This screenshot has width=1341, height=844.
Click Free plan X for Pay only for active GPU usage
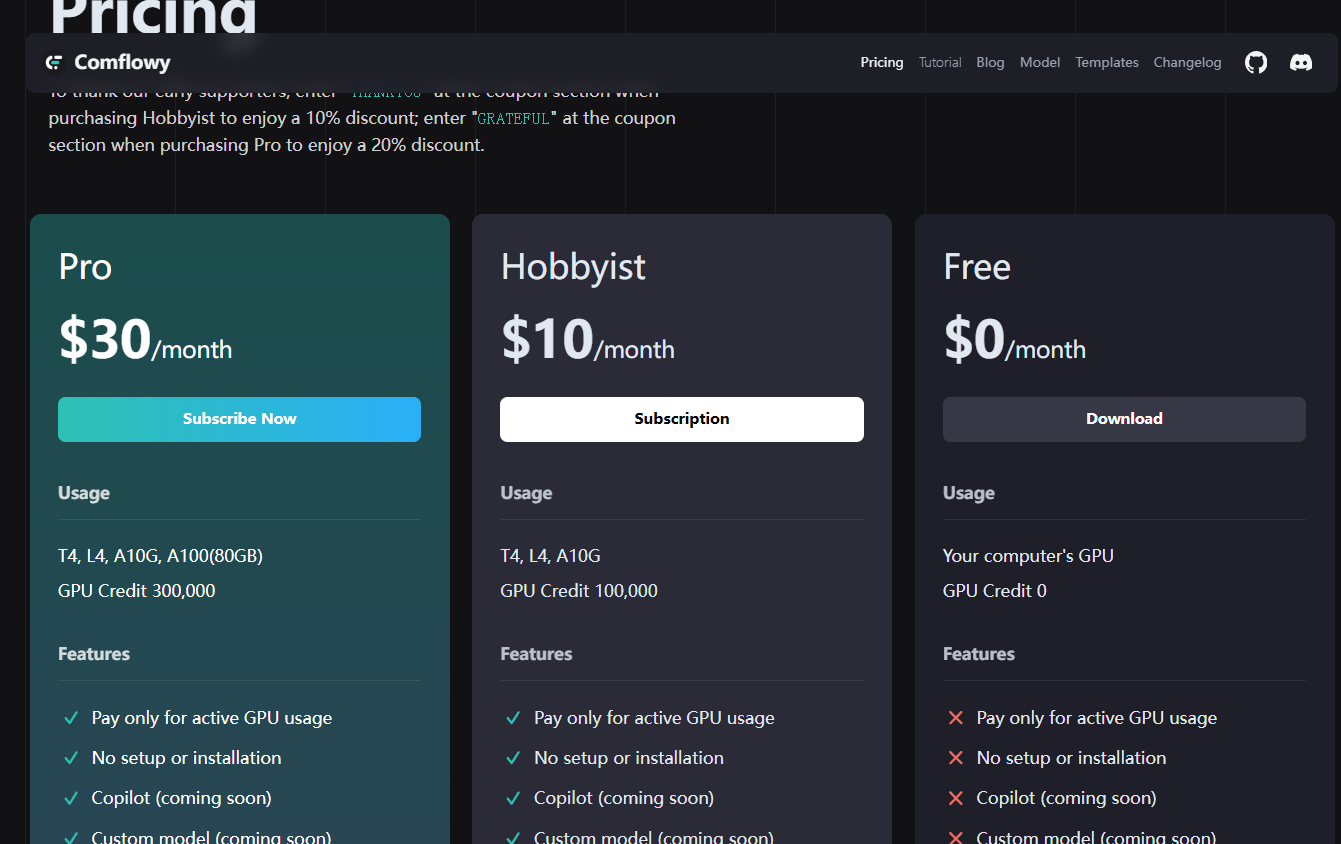956,718
